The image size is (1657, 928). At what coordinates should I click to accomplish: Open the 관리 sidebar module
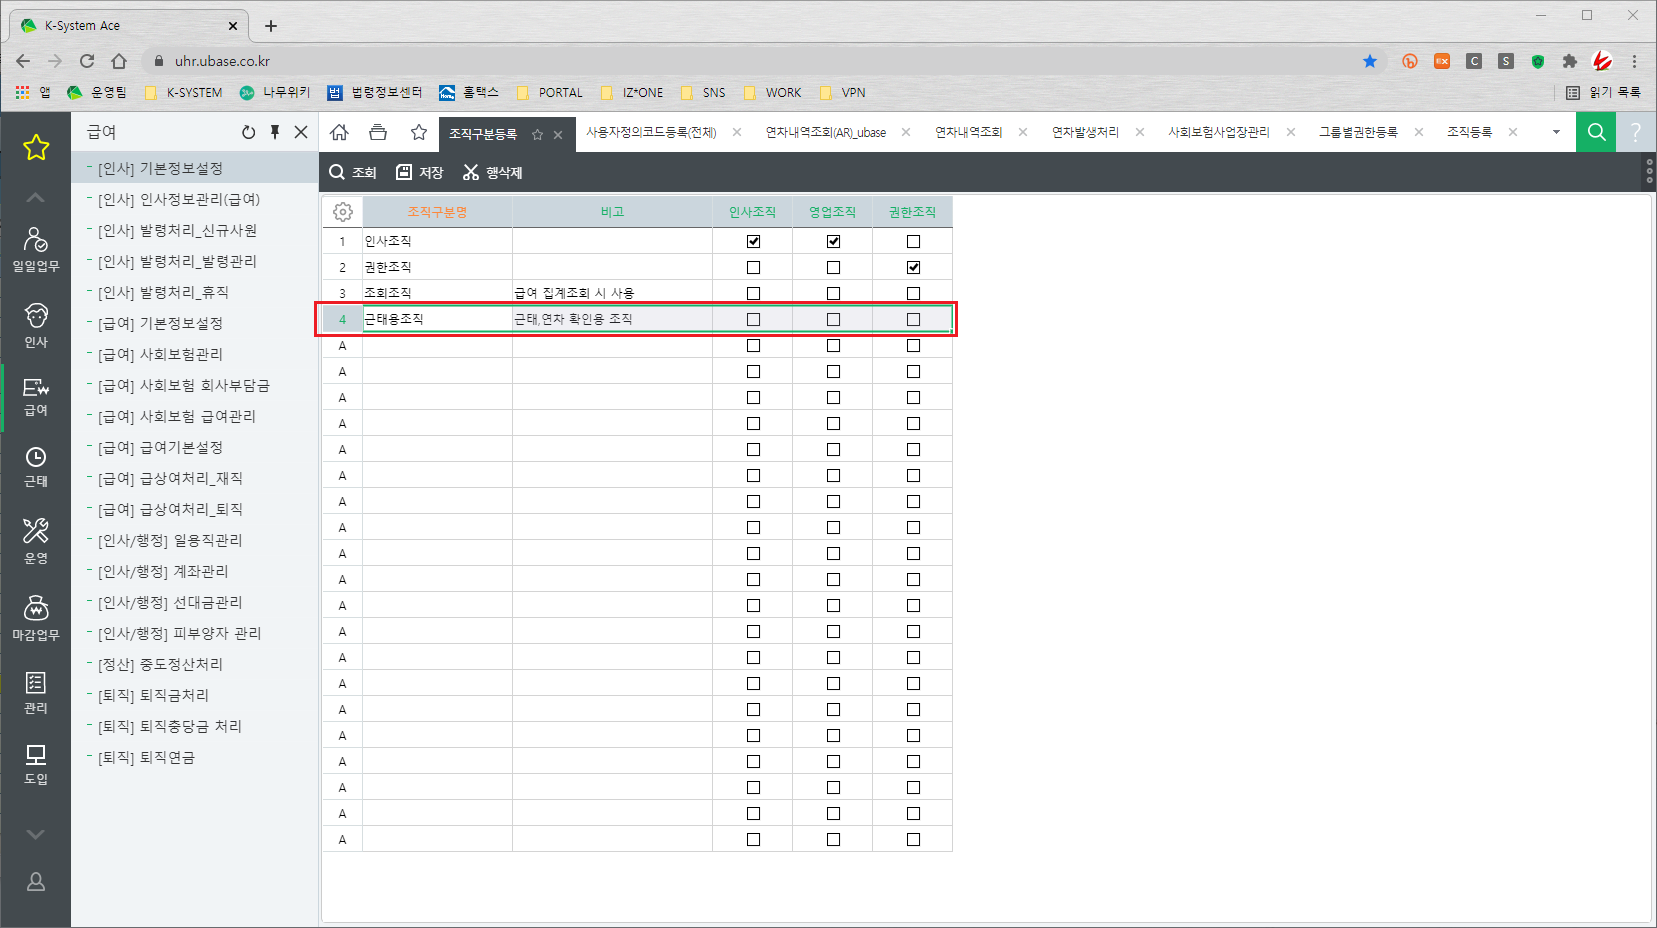[x=36, y=693]
